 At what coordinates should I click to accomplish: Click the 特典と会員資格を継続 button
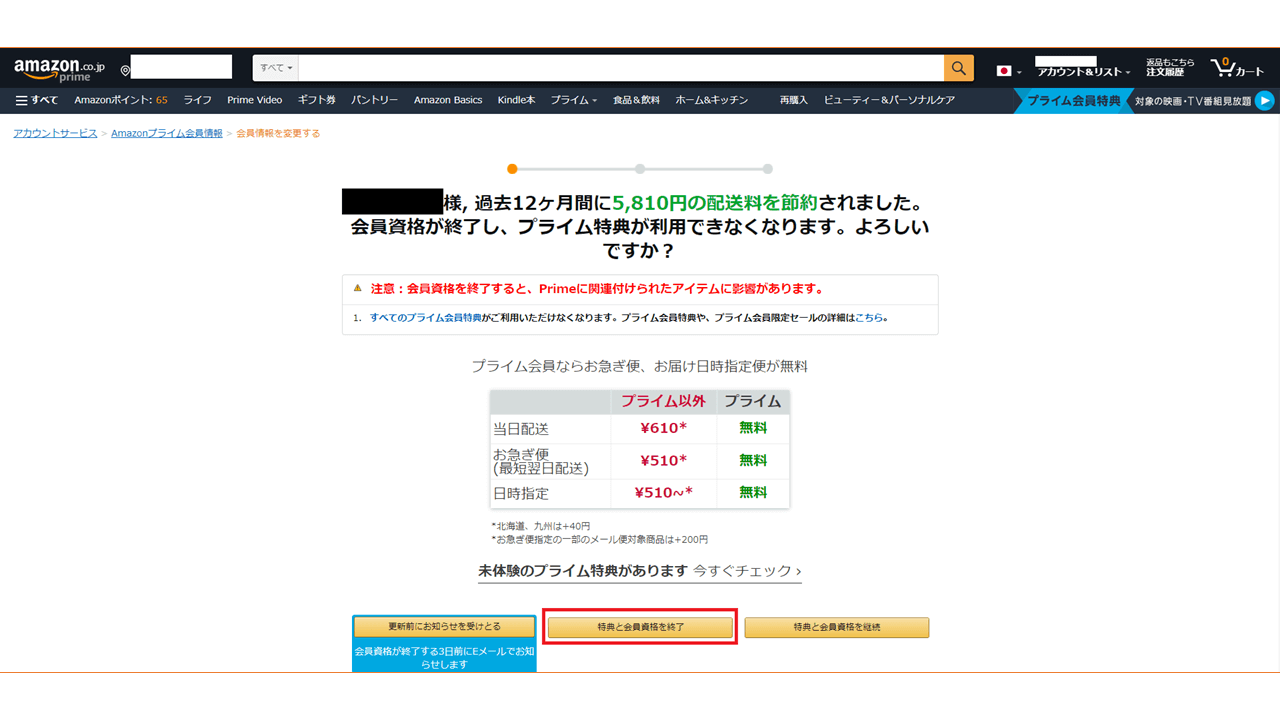click(x=837, y=627)
